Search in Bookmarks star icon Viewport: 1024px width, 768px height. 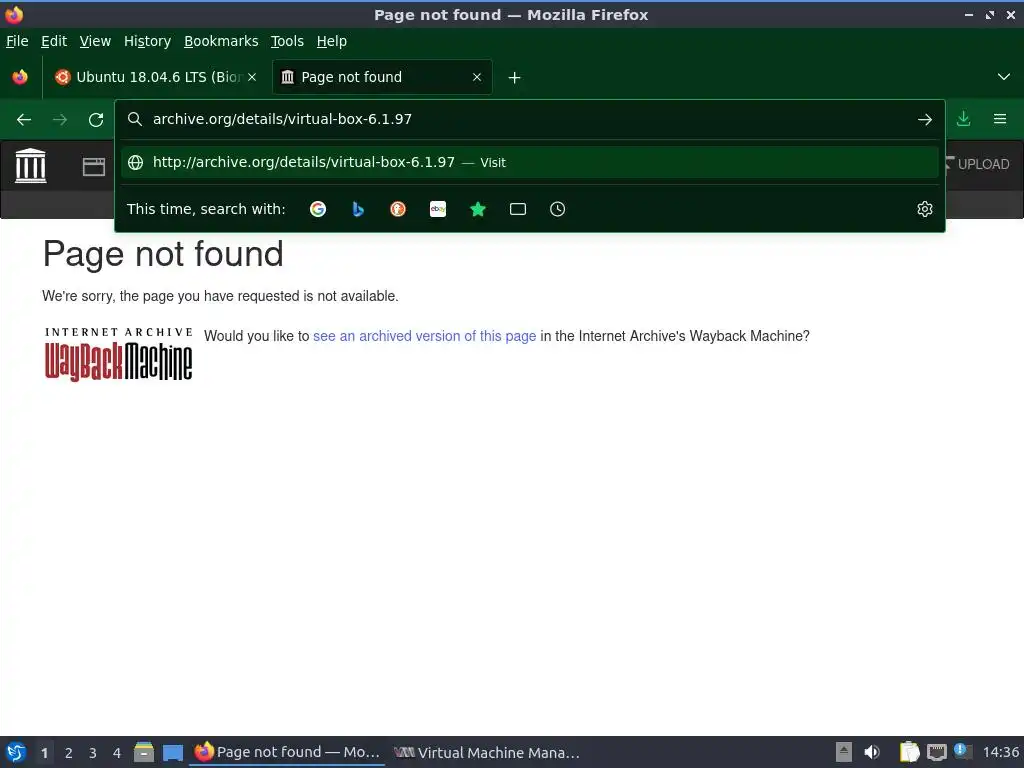pyautogui.click(x=478, y=209)
